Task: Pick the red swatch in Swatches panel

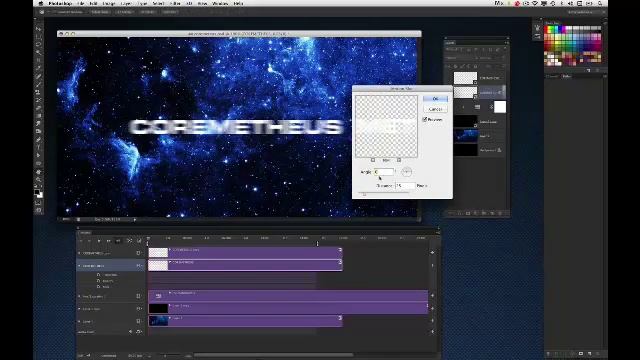Action: tap(547, 29)
